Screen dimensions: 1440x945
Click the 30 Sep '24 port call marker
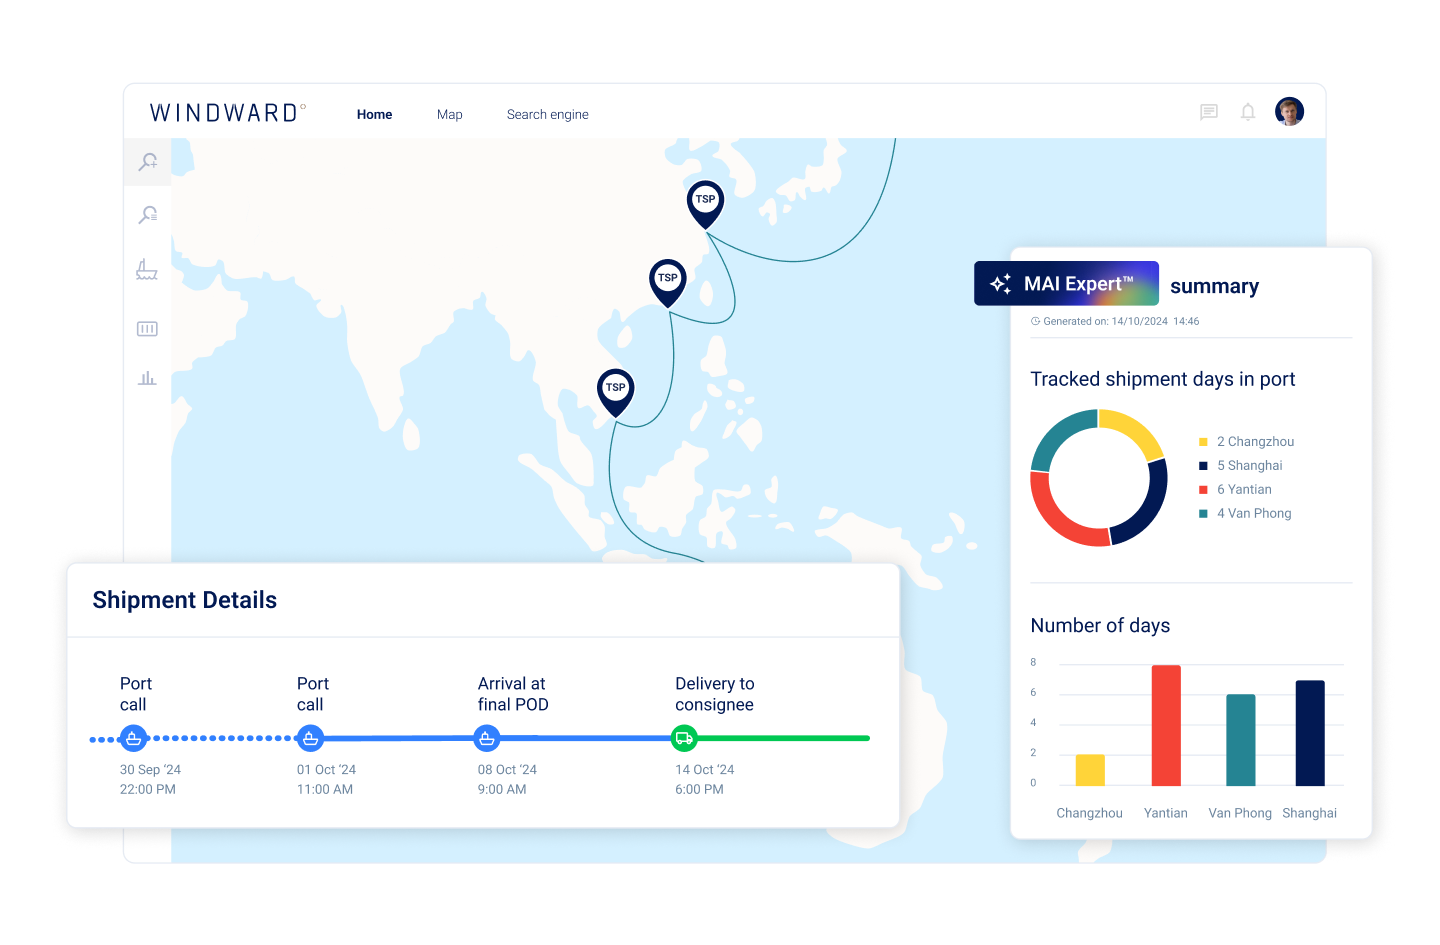pos(133,739)
